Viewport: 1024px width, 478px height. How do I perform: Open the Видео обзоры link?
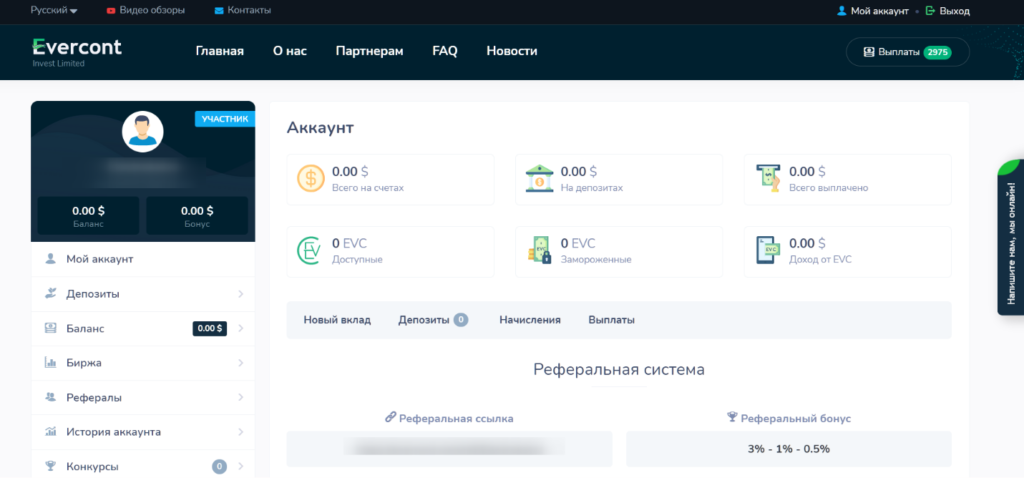click(152, 10)
